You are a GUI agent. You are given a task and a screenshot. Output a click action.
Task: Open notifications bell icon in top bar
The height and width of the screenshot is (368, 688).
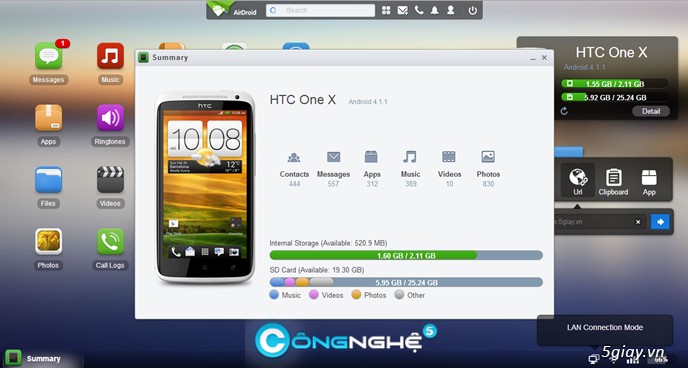coord(434,10)
